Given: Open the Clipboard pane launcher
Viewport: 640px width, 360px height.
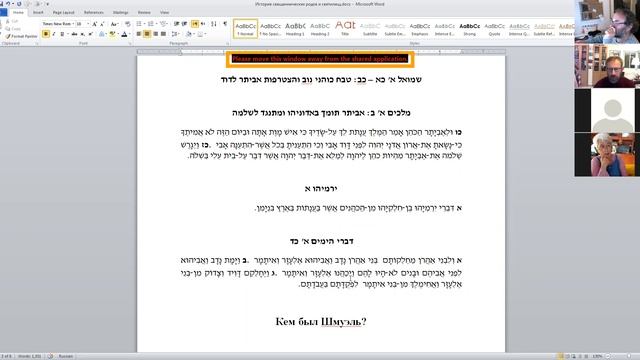Looking at the screenshot, I should click(x=37, y=44).
